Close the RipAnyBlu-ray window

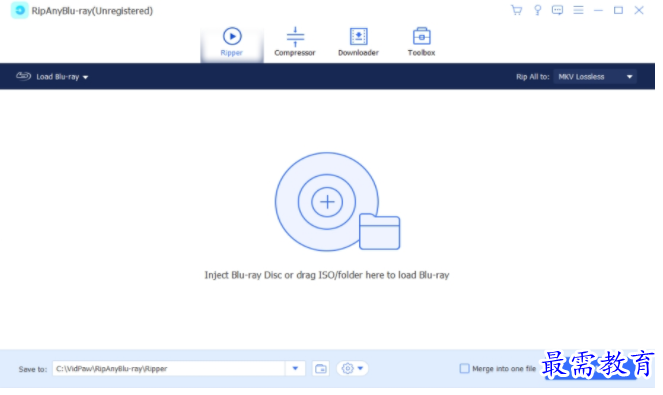click(x=639, y=10)
